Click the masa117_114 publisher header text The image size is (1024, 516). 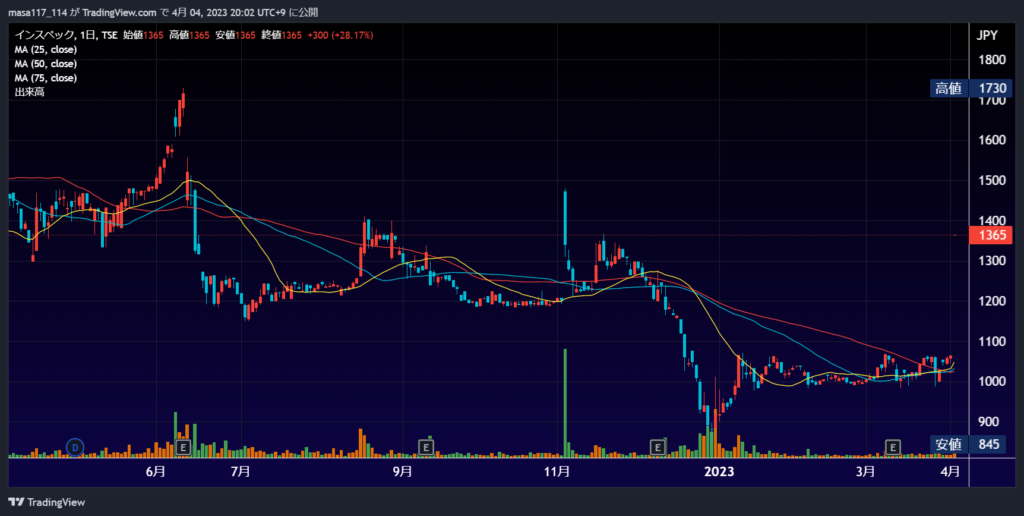pos(37,13)
